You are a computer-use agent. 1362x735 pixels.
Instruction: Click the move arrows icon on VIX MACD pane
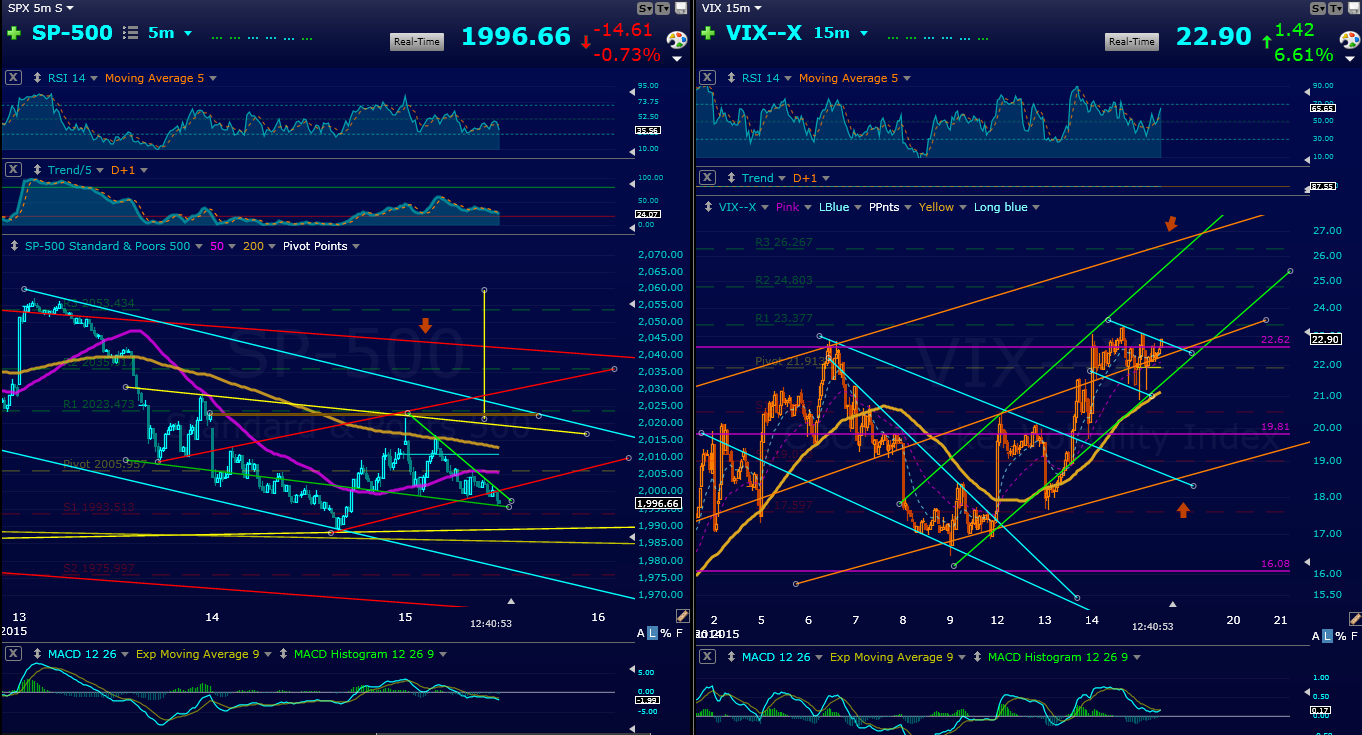click(733, 657)
